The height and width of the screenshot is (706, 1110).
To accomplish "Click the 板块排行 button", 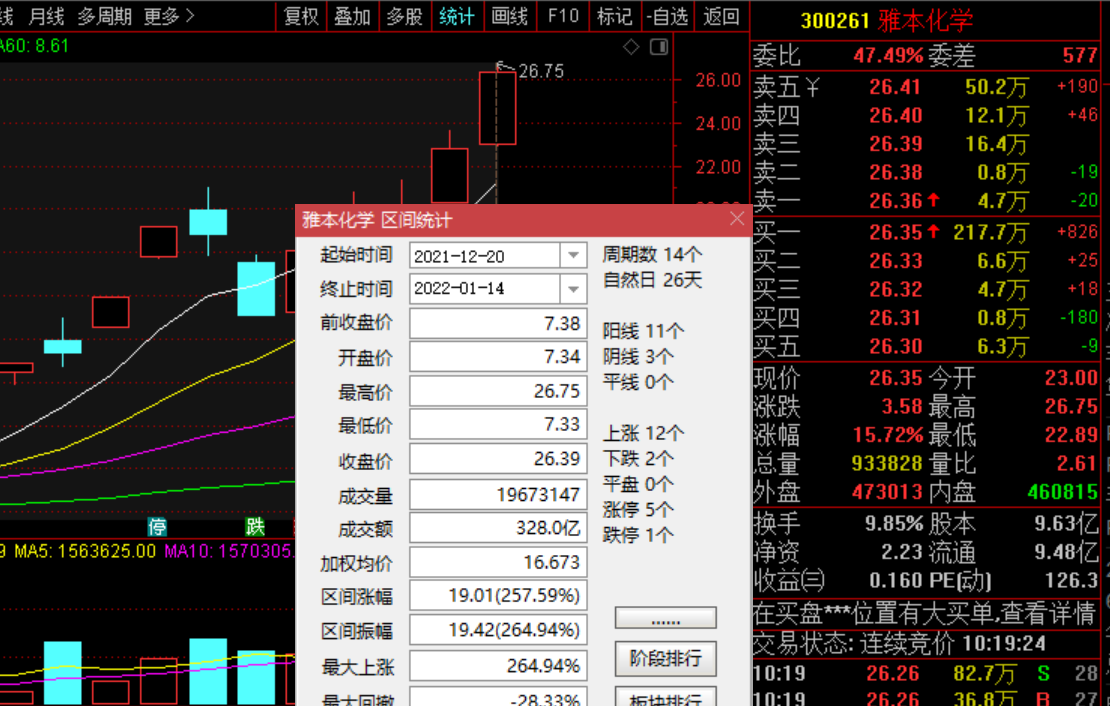I will tap(665, 697).
